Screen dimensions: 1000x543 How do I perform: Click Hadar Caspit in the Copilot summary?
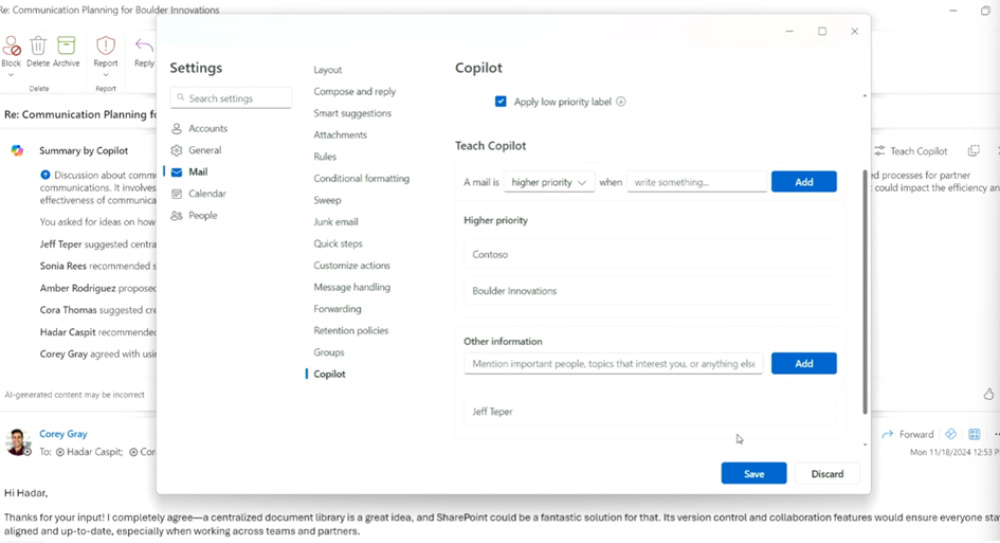click(68, 332)
